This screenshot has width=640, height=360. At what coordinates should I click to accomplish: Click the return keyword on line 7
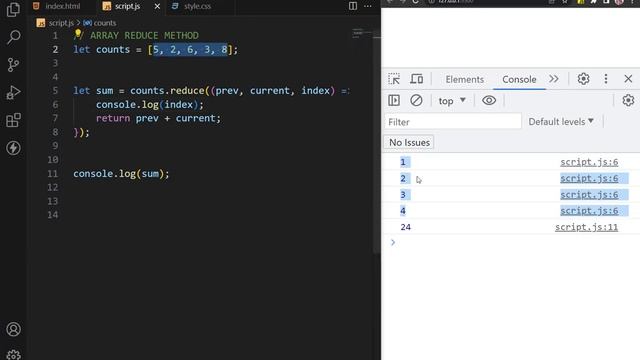[113, 118]
